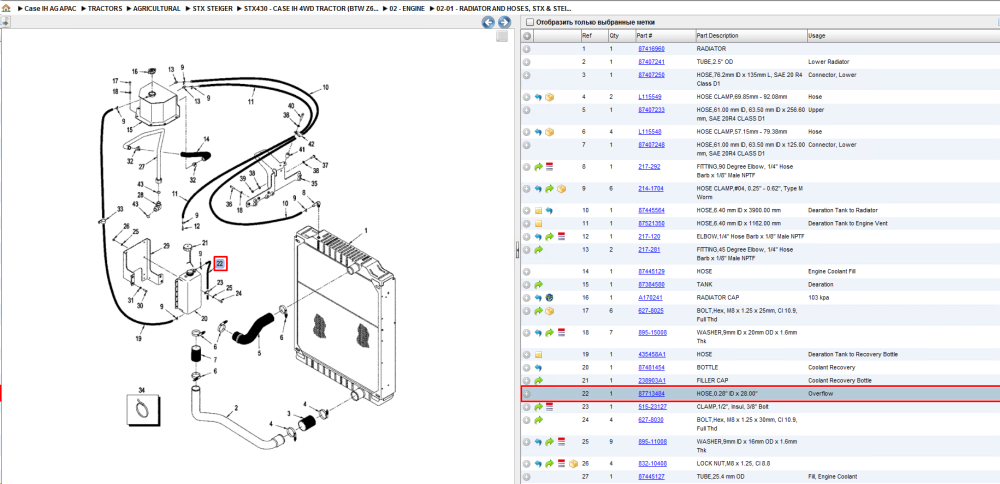
Task: Click the round add button for ref 14 HOSE row
Action: click(527, 272)
